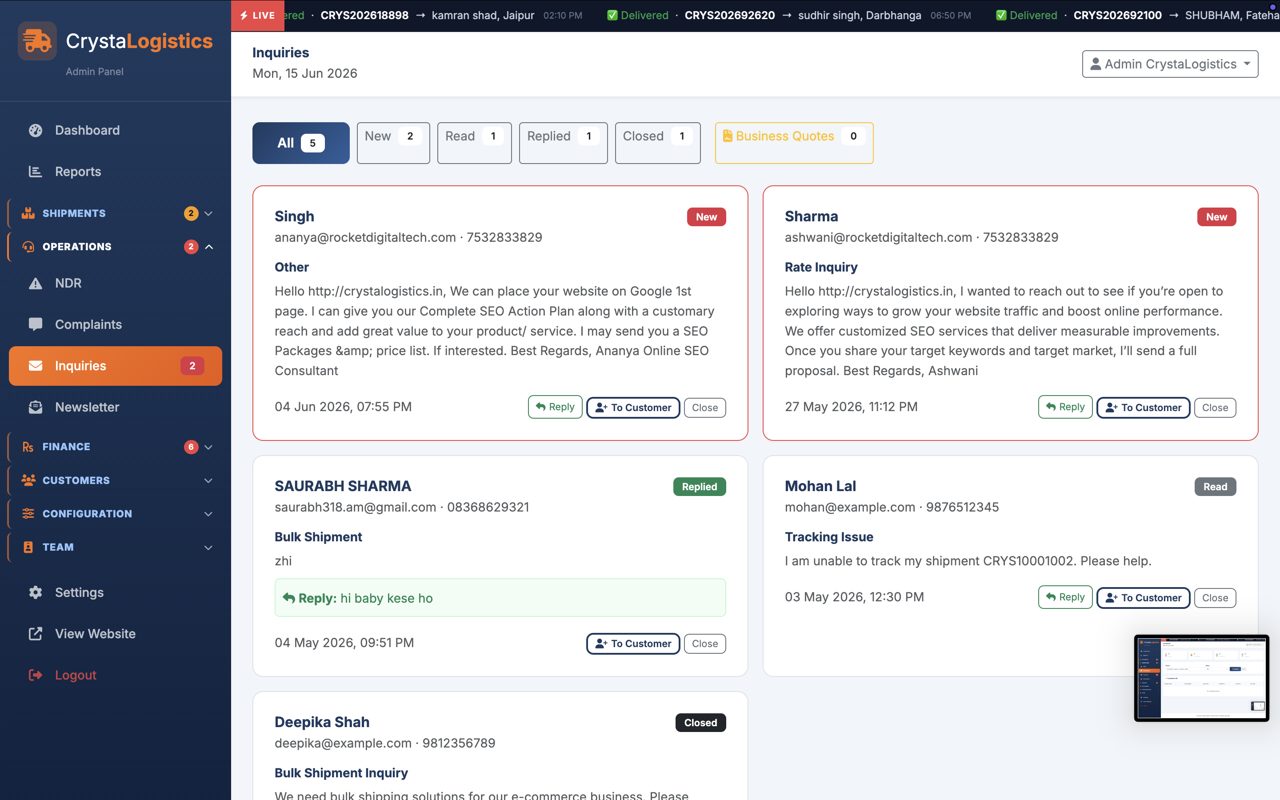Reply to Singh's inquiry
Image resolution: width=1280 pixels, height=800 pixels.
coord(555,407)
